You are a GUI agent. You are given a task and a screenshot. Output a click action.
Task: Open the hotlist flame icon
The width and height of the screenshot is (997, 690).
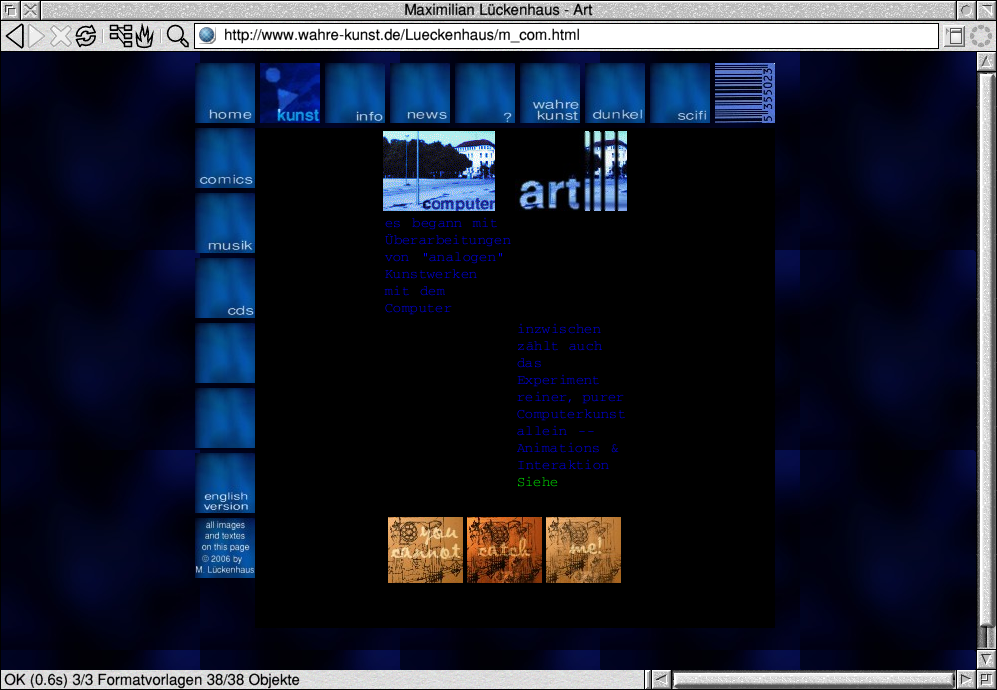click(144, 36)
